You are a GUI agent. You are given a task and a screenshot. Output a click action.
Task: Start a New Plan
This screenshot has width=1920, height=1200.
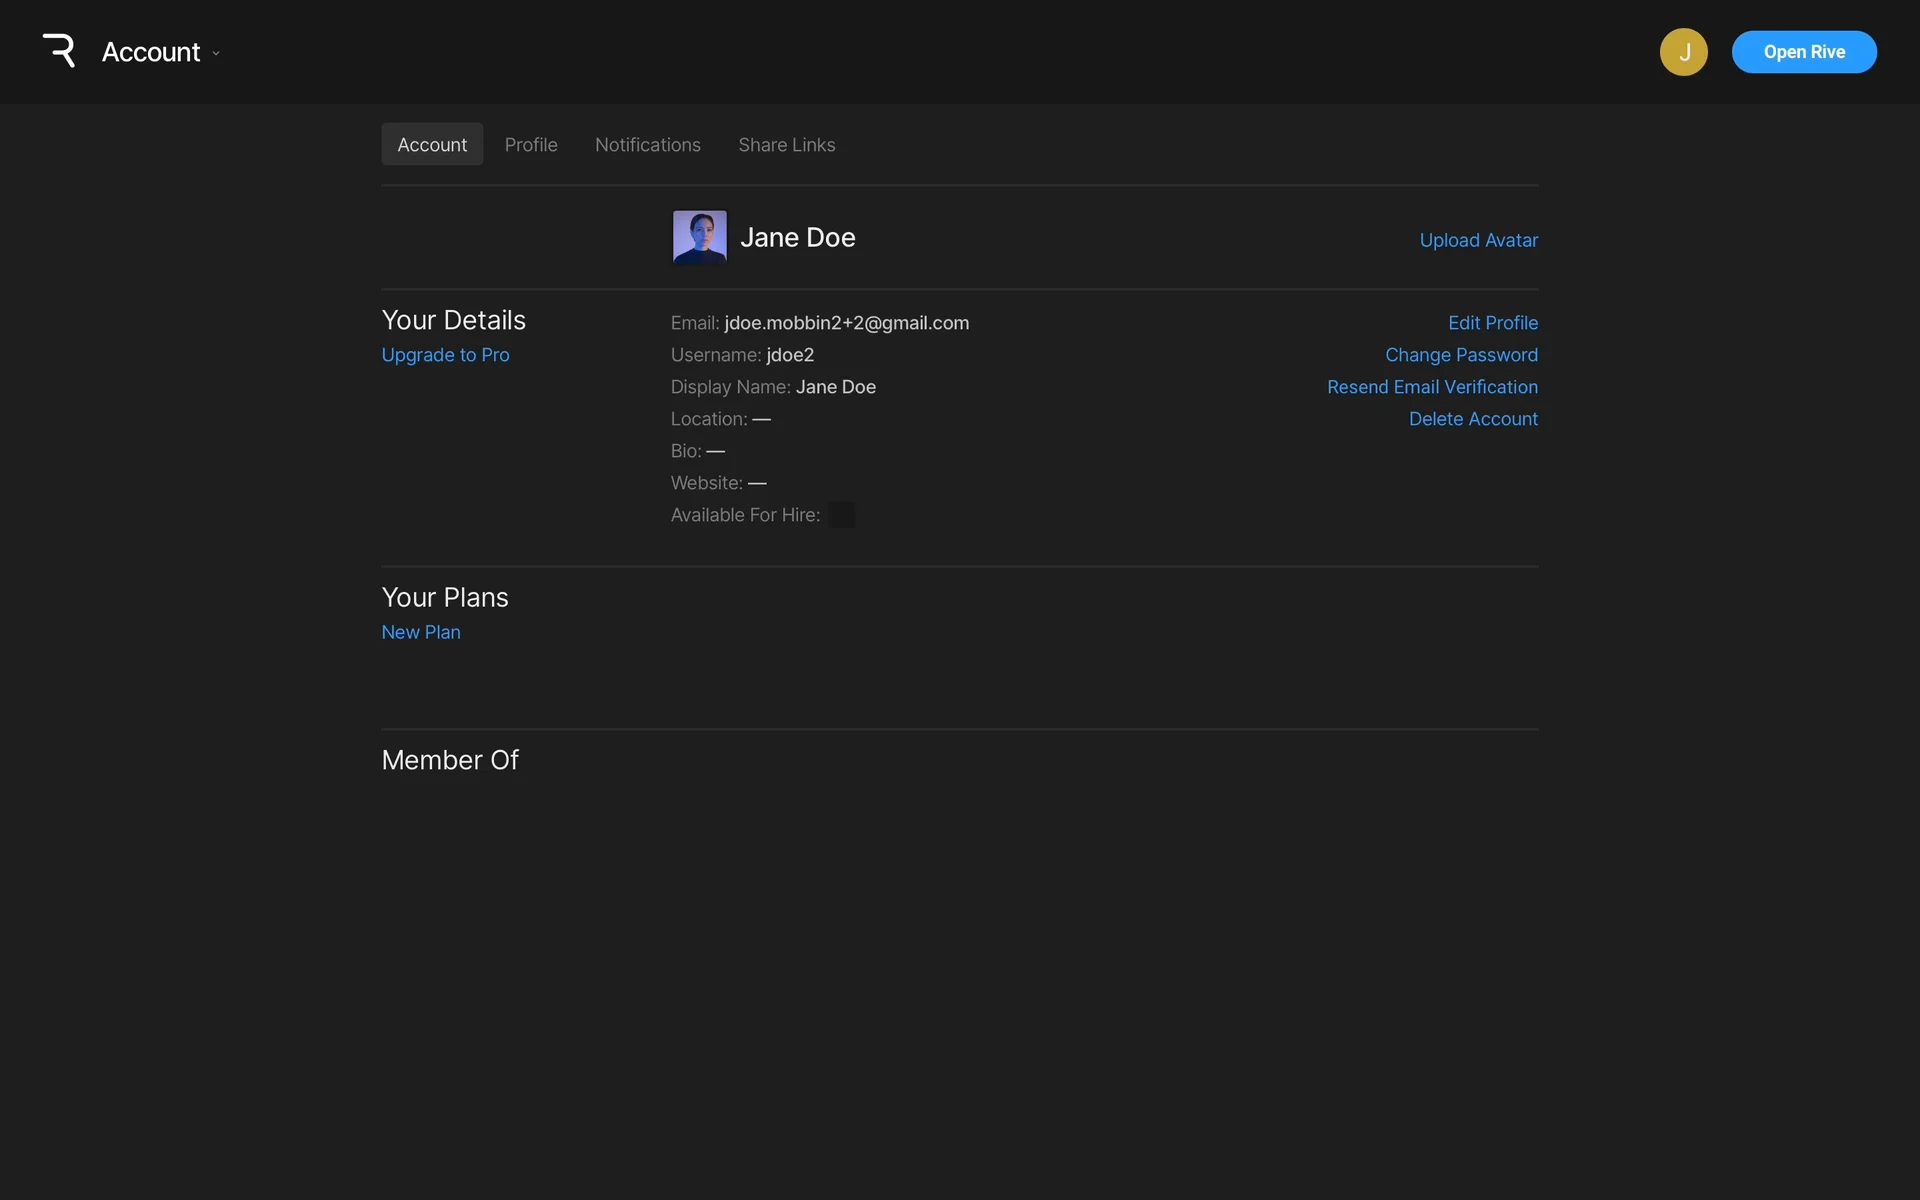click(x=421, y=632)
